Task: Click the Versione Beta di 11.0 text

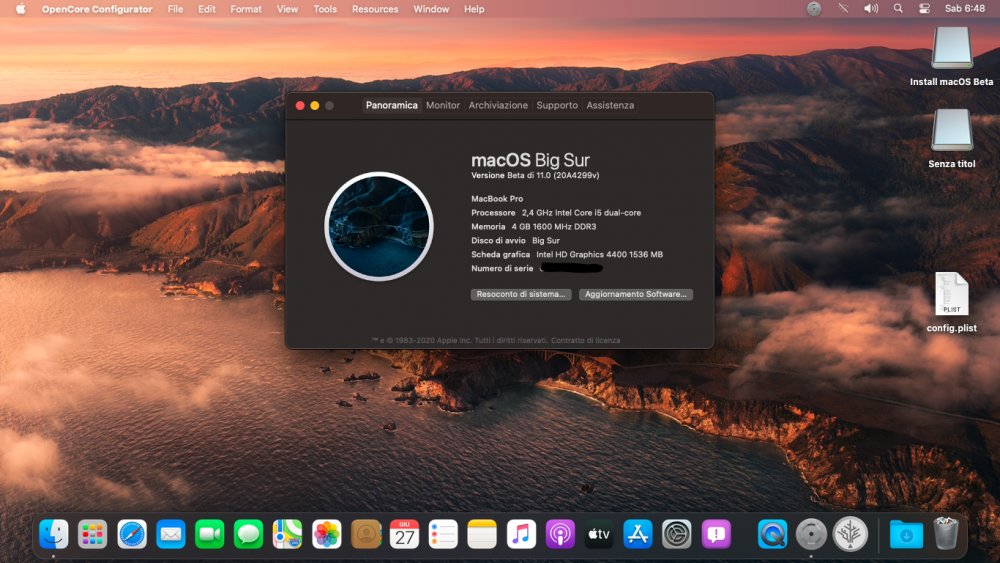Action: (x=535, y=175)
